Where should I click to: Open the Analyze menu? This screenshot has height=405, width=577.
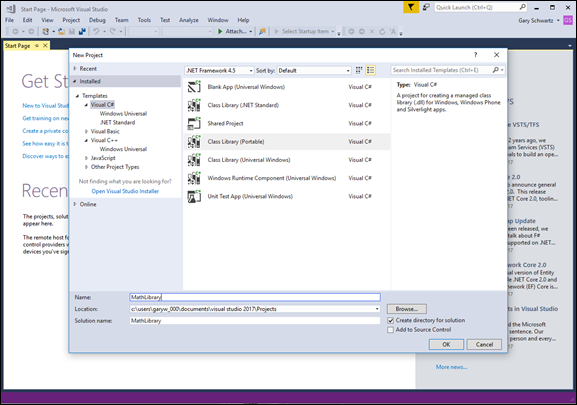click(189, 20)
